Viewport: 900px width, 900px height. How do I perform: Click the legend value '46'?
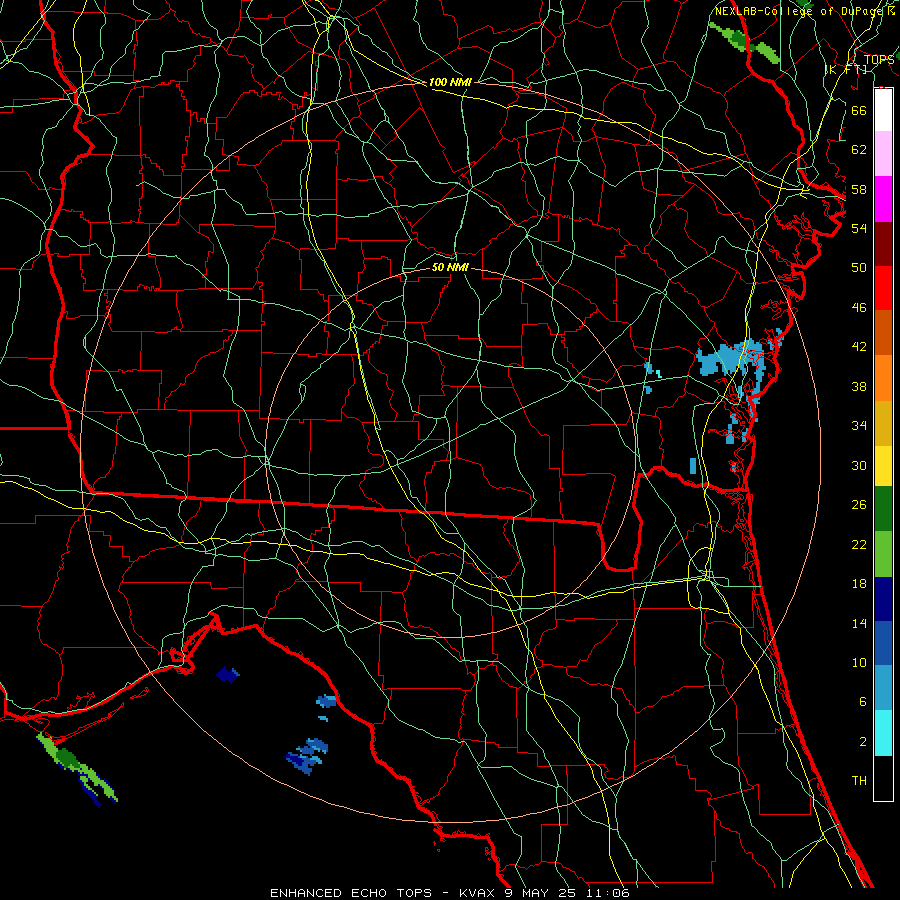coord(859,308)
